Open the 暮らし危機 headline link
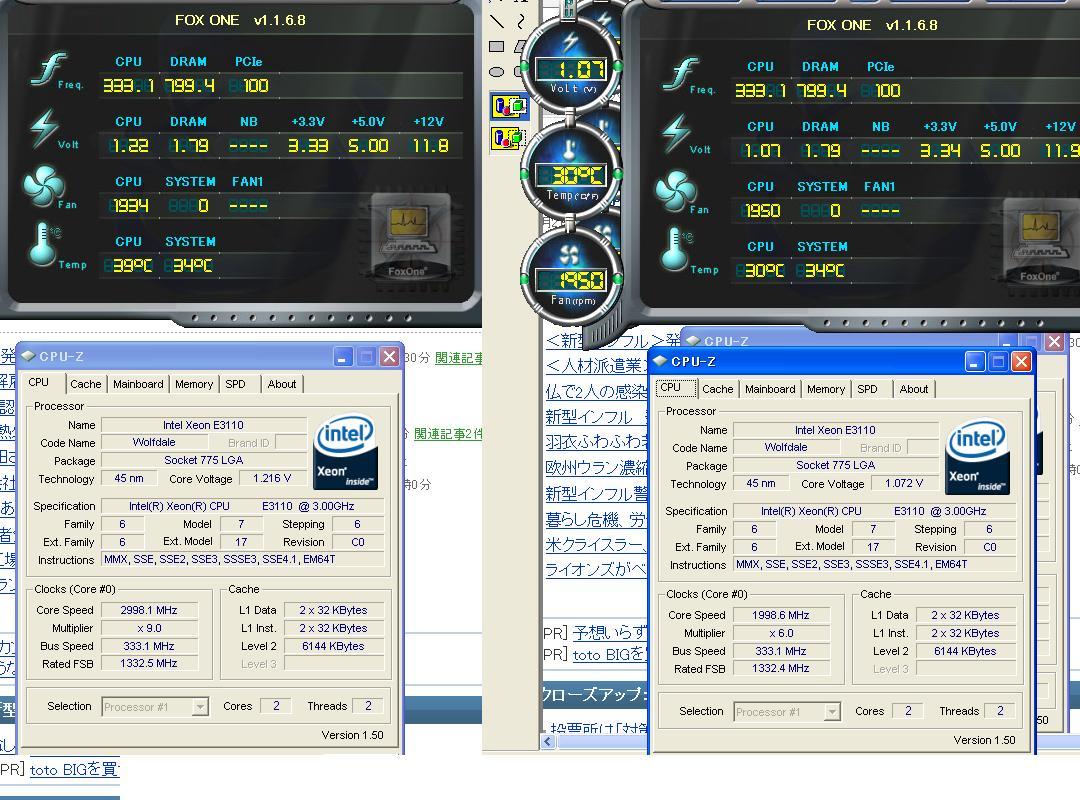The width and height of the screenshot is (1080, 800). coord(596,519)
